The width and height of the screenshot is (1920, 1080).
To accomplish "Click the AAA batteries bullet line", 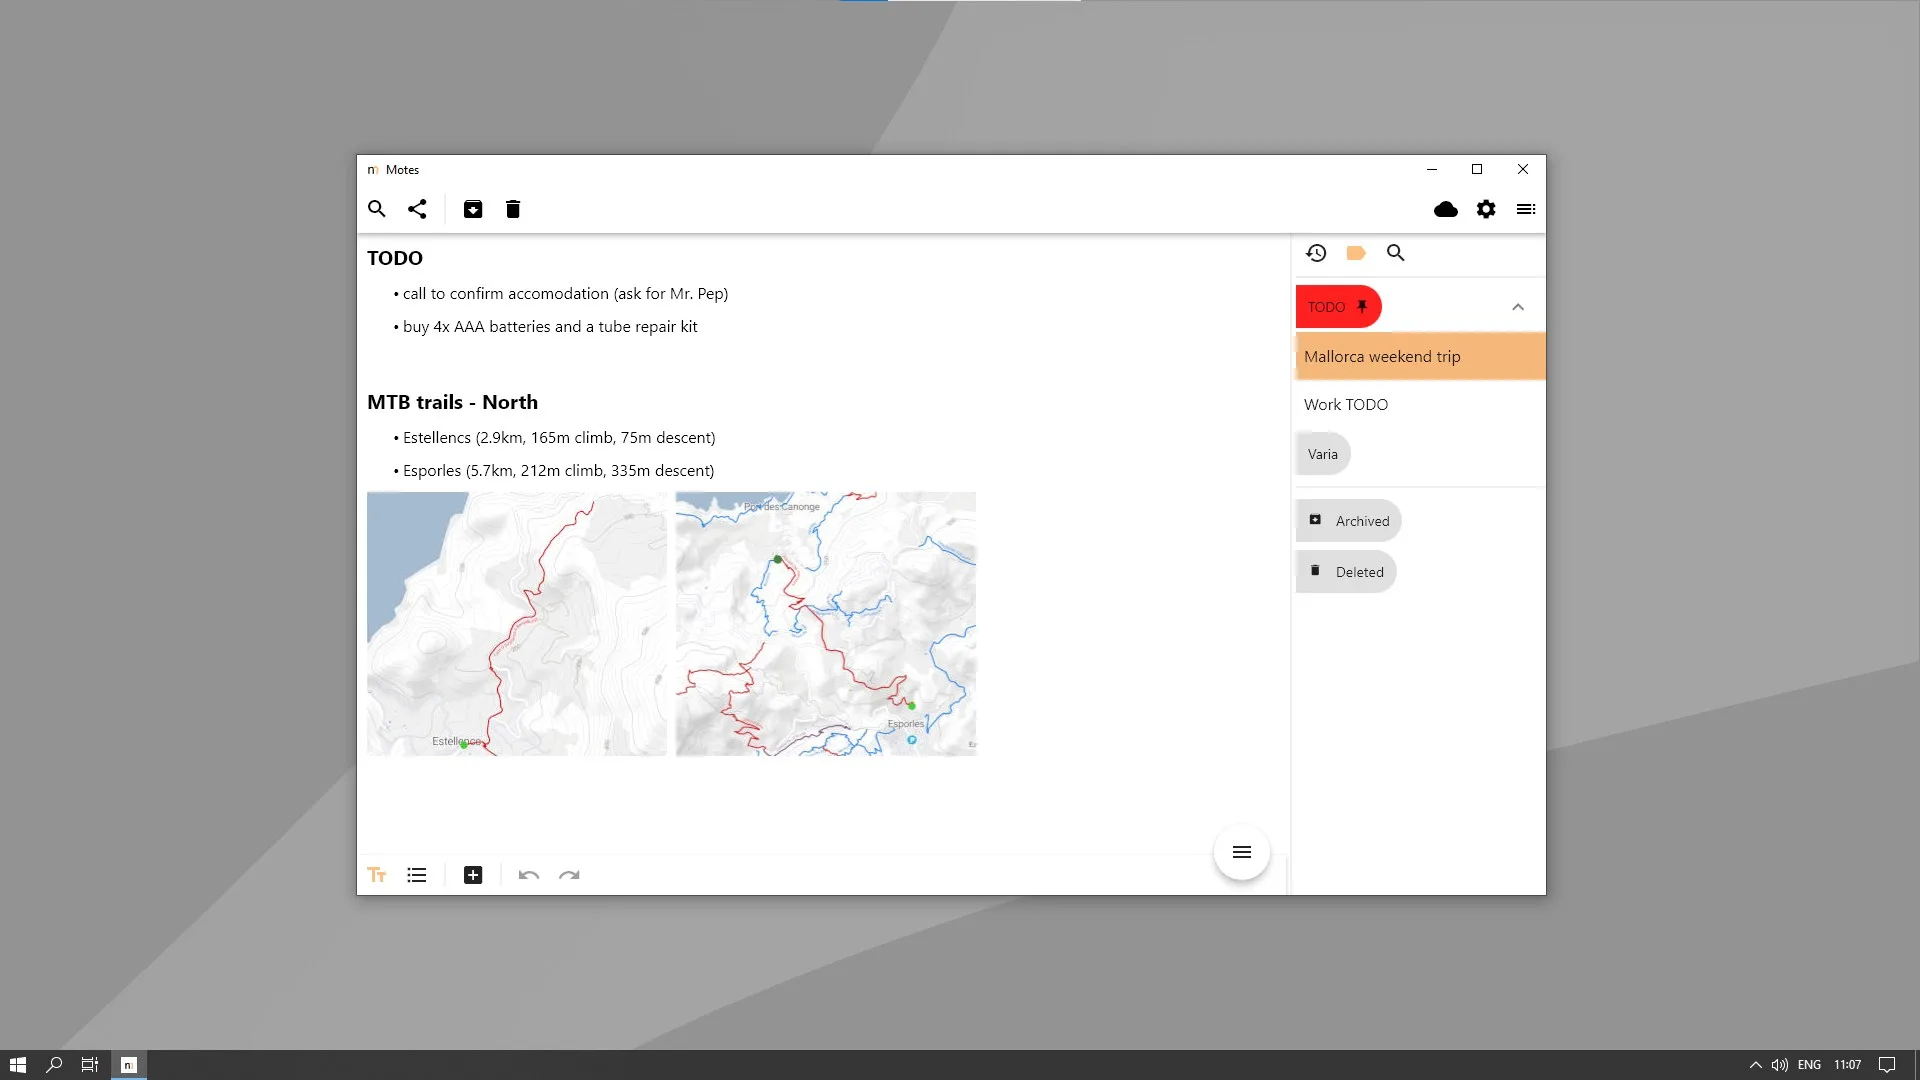I will pos(550,327).
